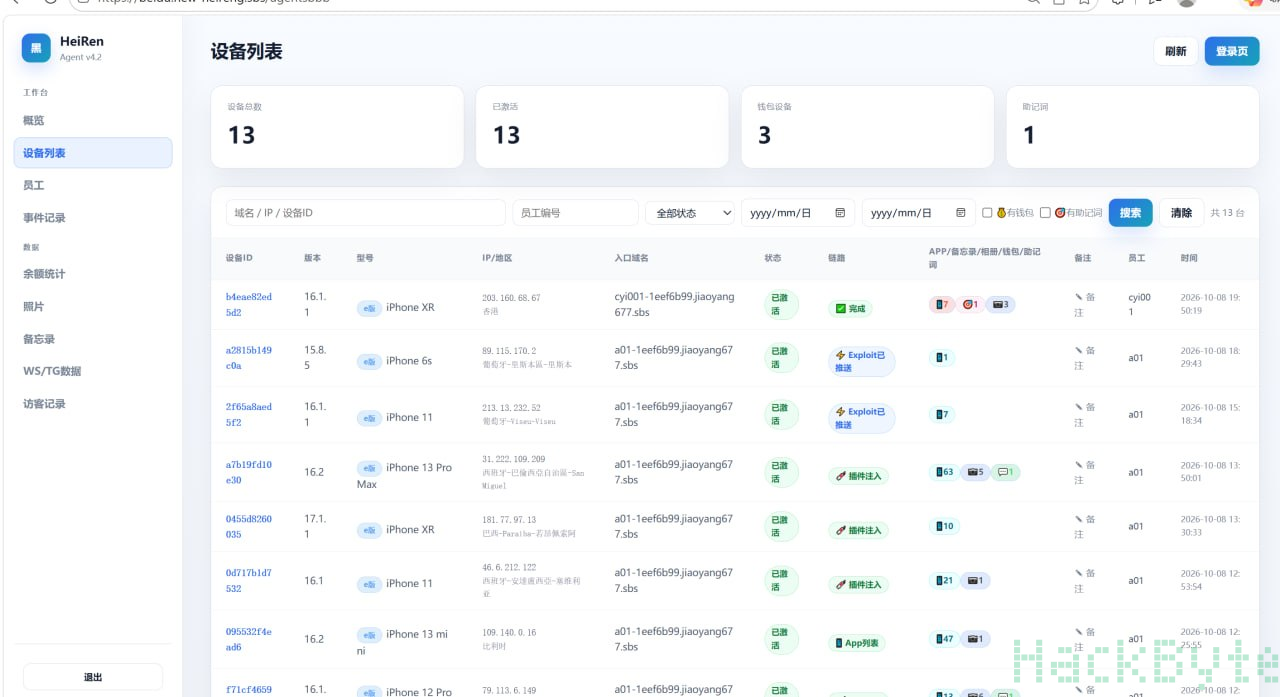This screenshot has height=697, width=1280.
Task: Click the HeiRen logo icon in sidebar
Action: (x=36, y=48)
